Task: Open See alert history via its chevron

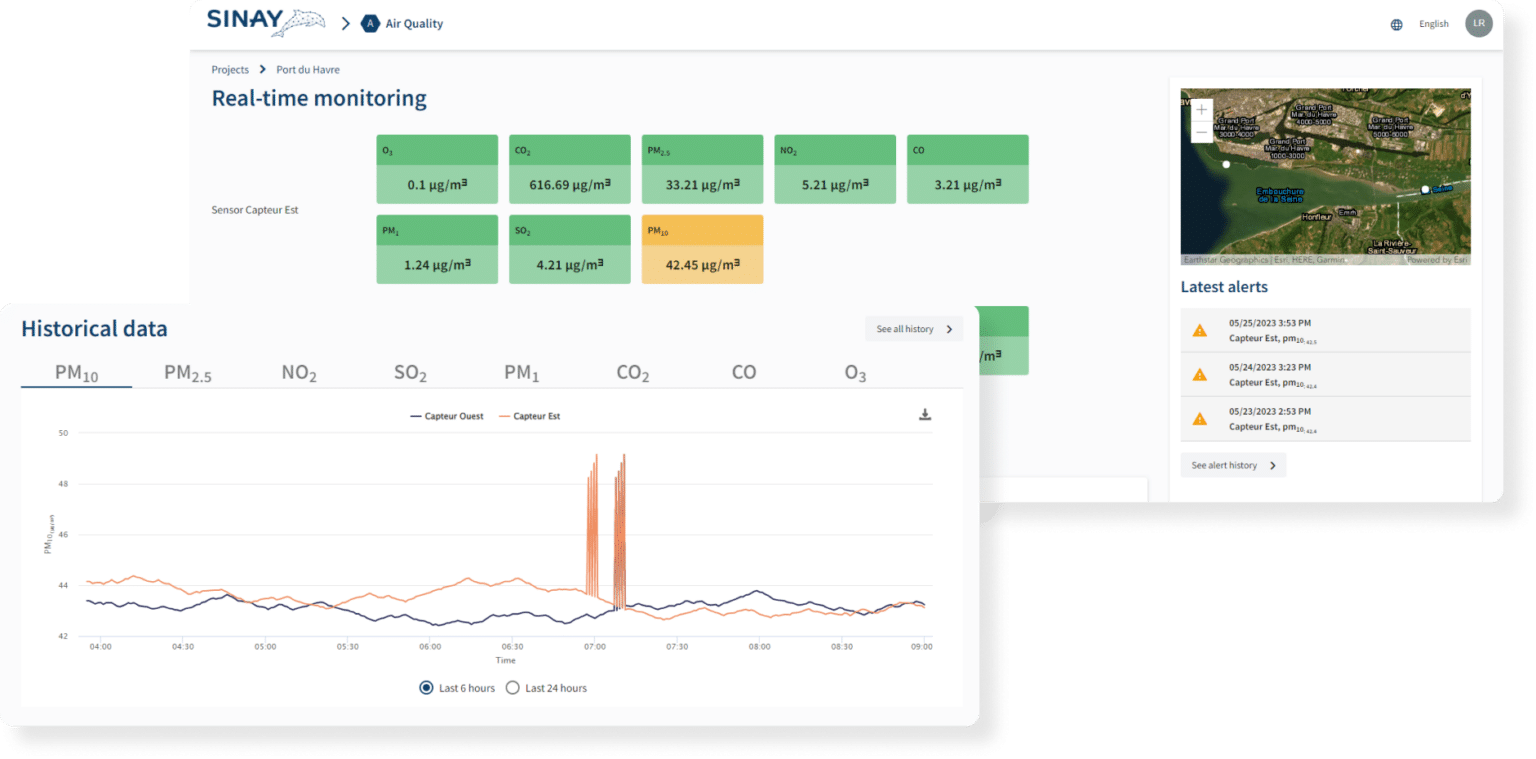Action: tap(1271, 464)
